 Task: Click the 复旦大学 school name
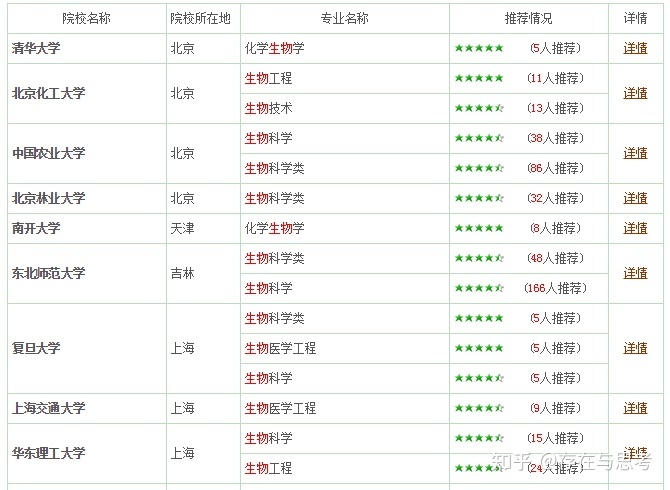click(36, 348)
